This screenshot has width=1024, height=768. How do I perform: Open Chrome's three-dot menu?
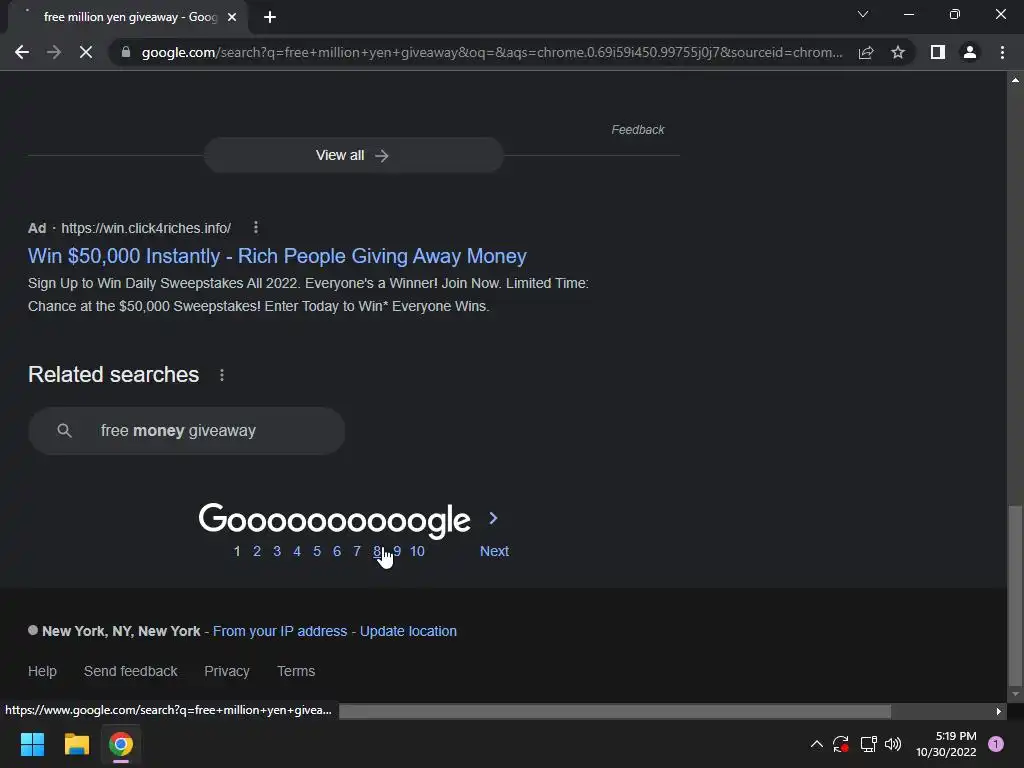click(x=1002, y=52)
